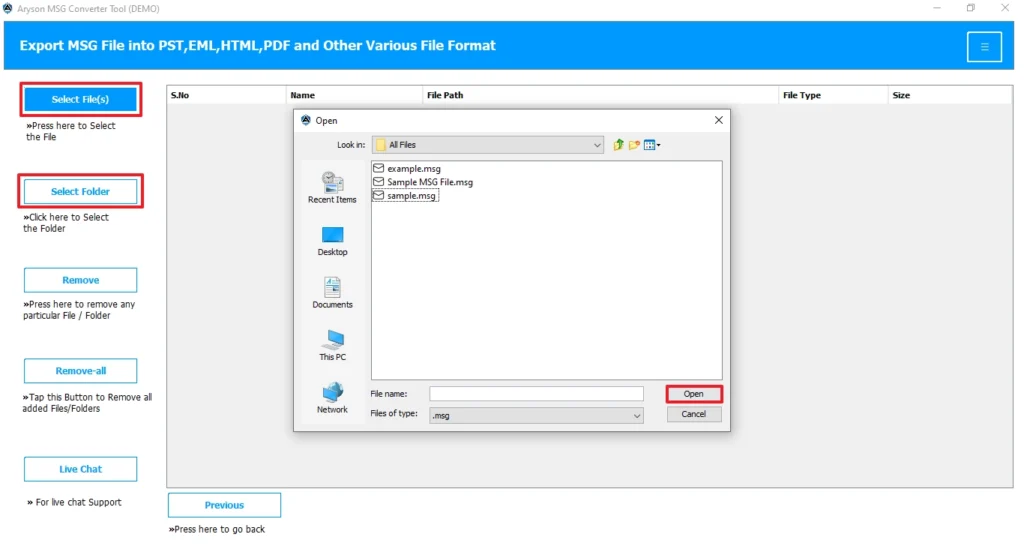Click the File Path column header
This screenshot has height=546, width=1024.
600,95
